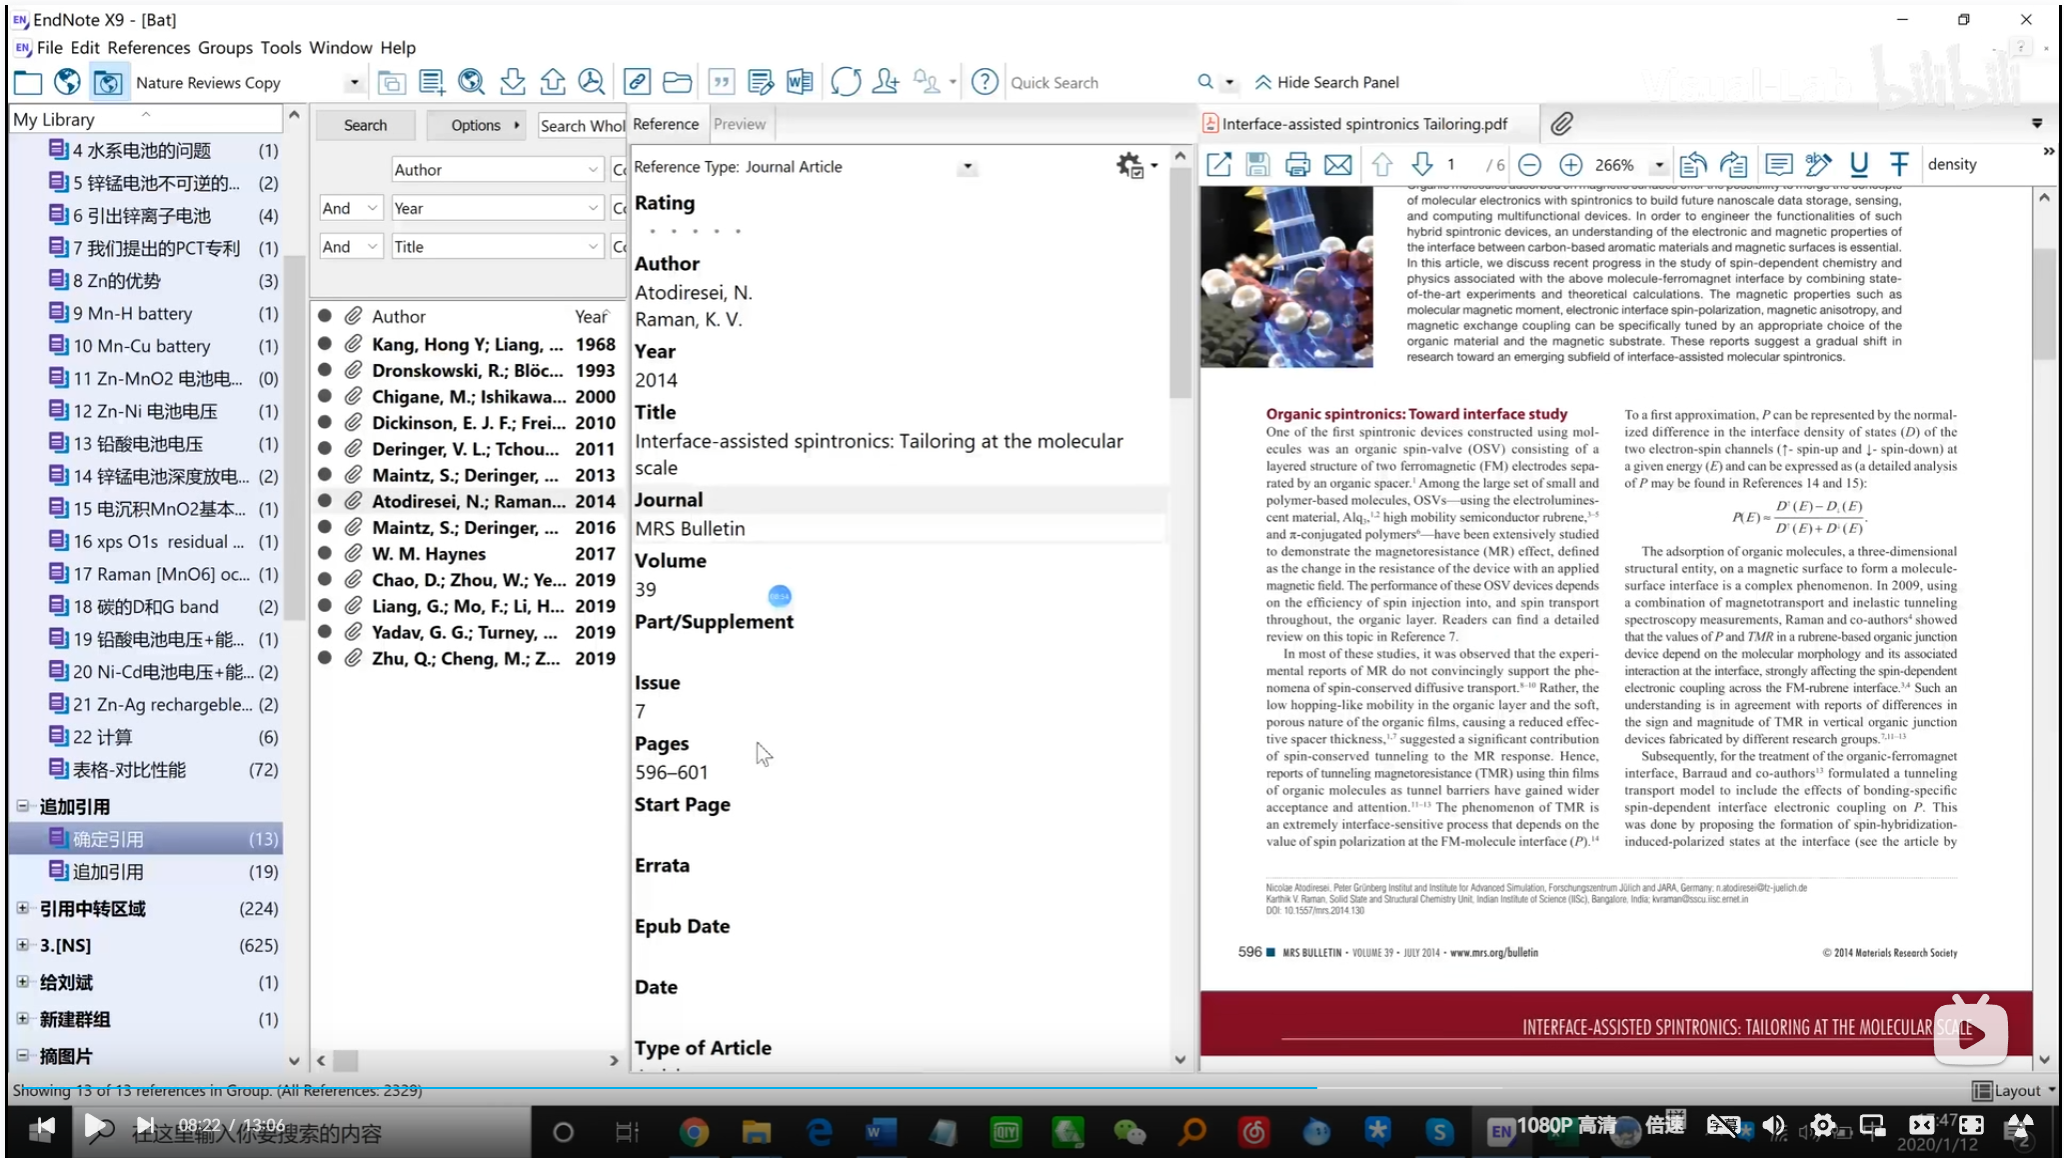This screenshot has width=2064, height=1158.
Task: Select reference Zhu, Q.; Cheng, M. 2019
Action: pos(467,658)
